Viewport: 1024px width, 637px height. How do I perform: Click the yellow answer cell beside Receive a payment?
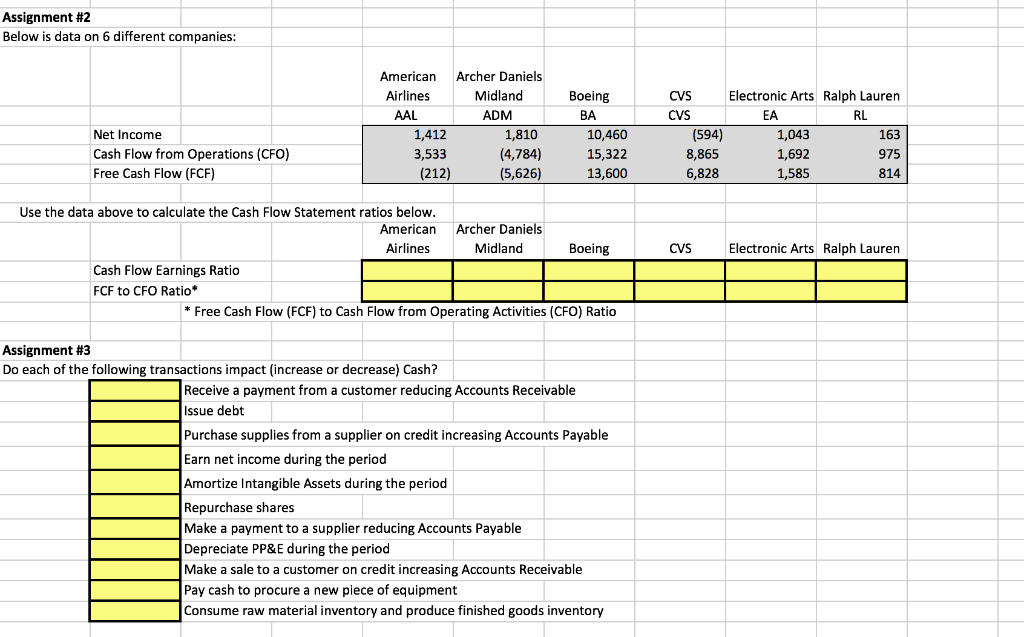click(134, 390)
